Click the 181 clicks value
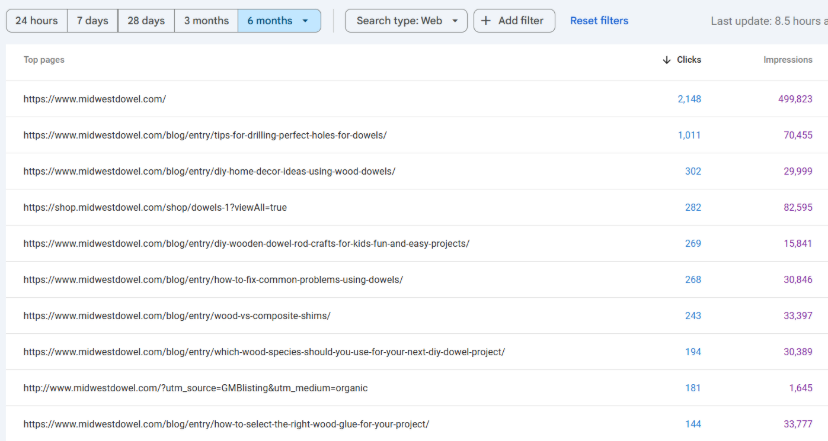The height and width of the screenshot is (441, 828). [x=693, y=388]
